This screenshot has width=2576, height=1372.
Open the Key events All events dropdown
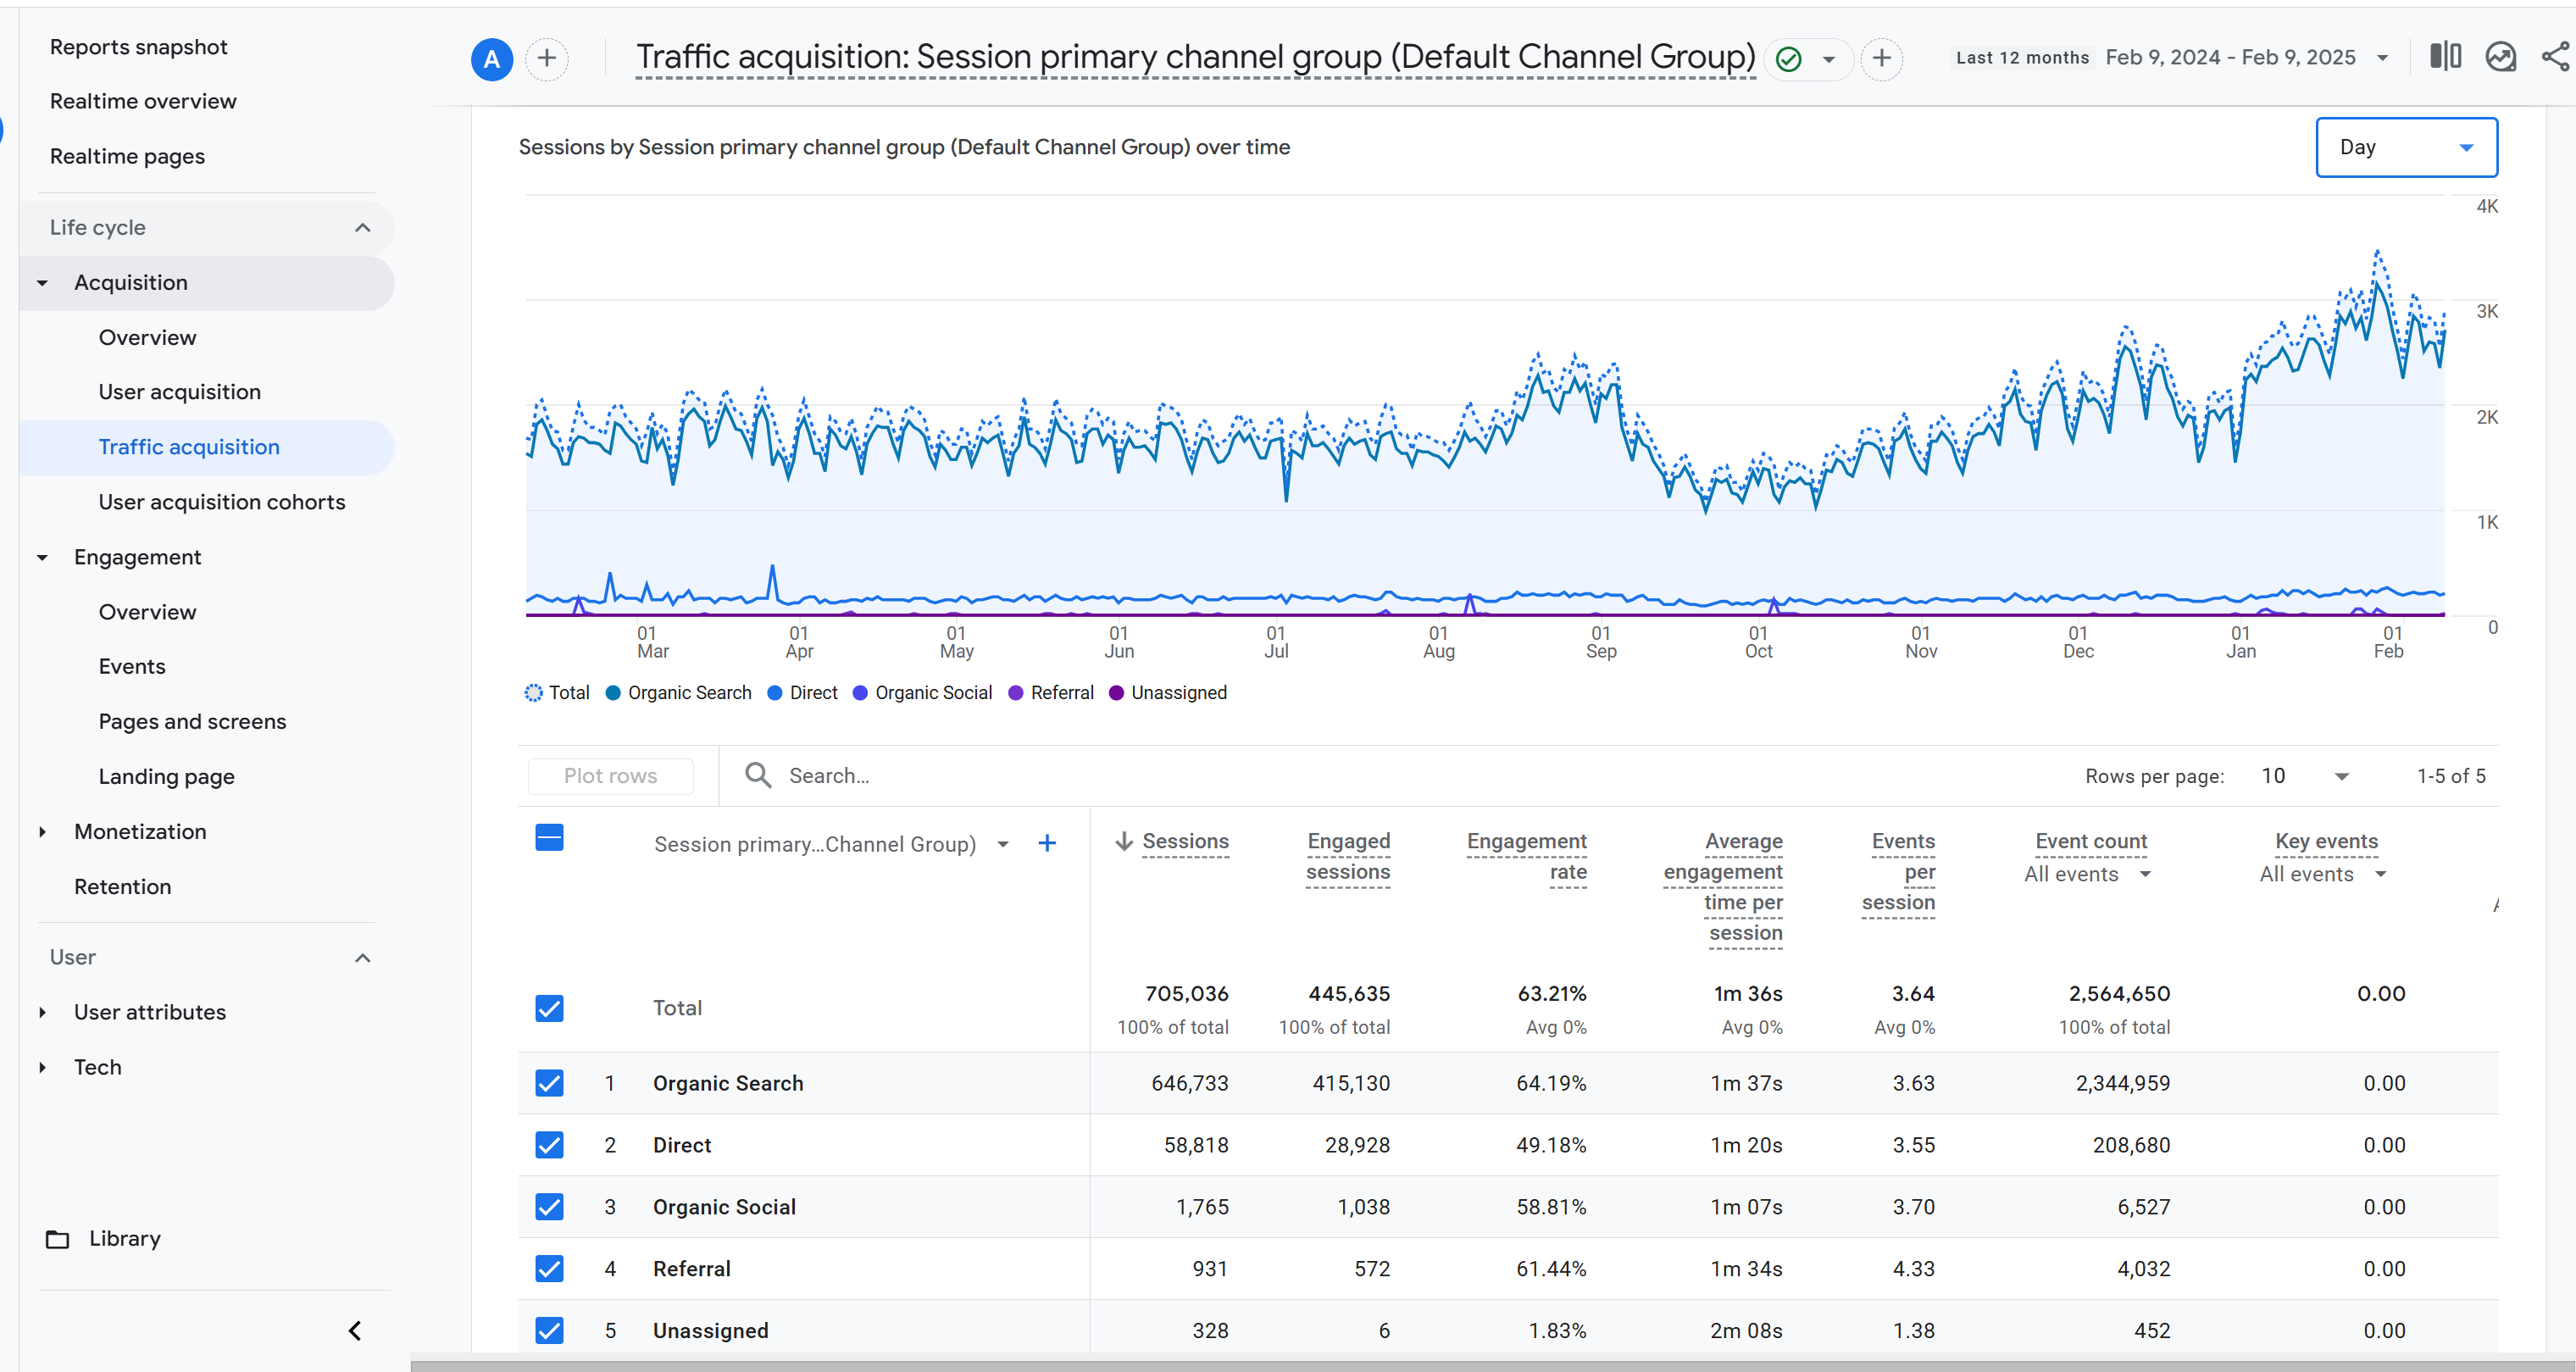pos(2323,875)
